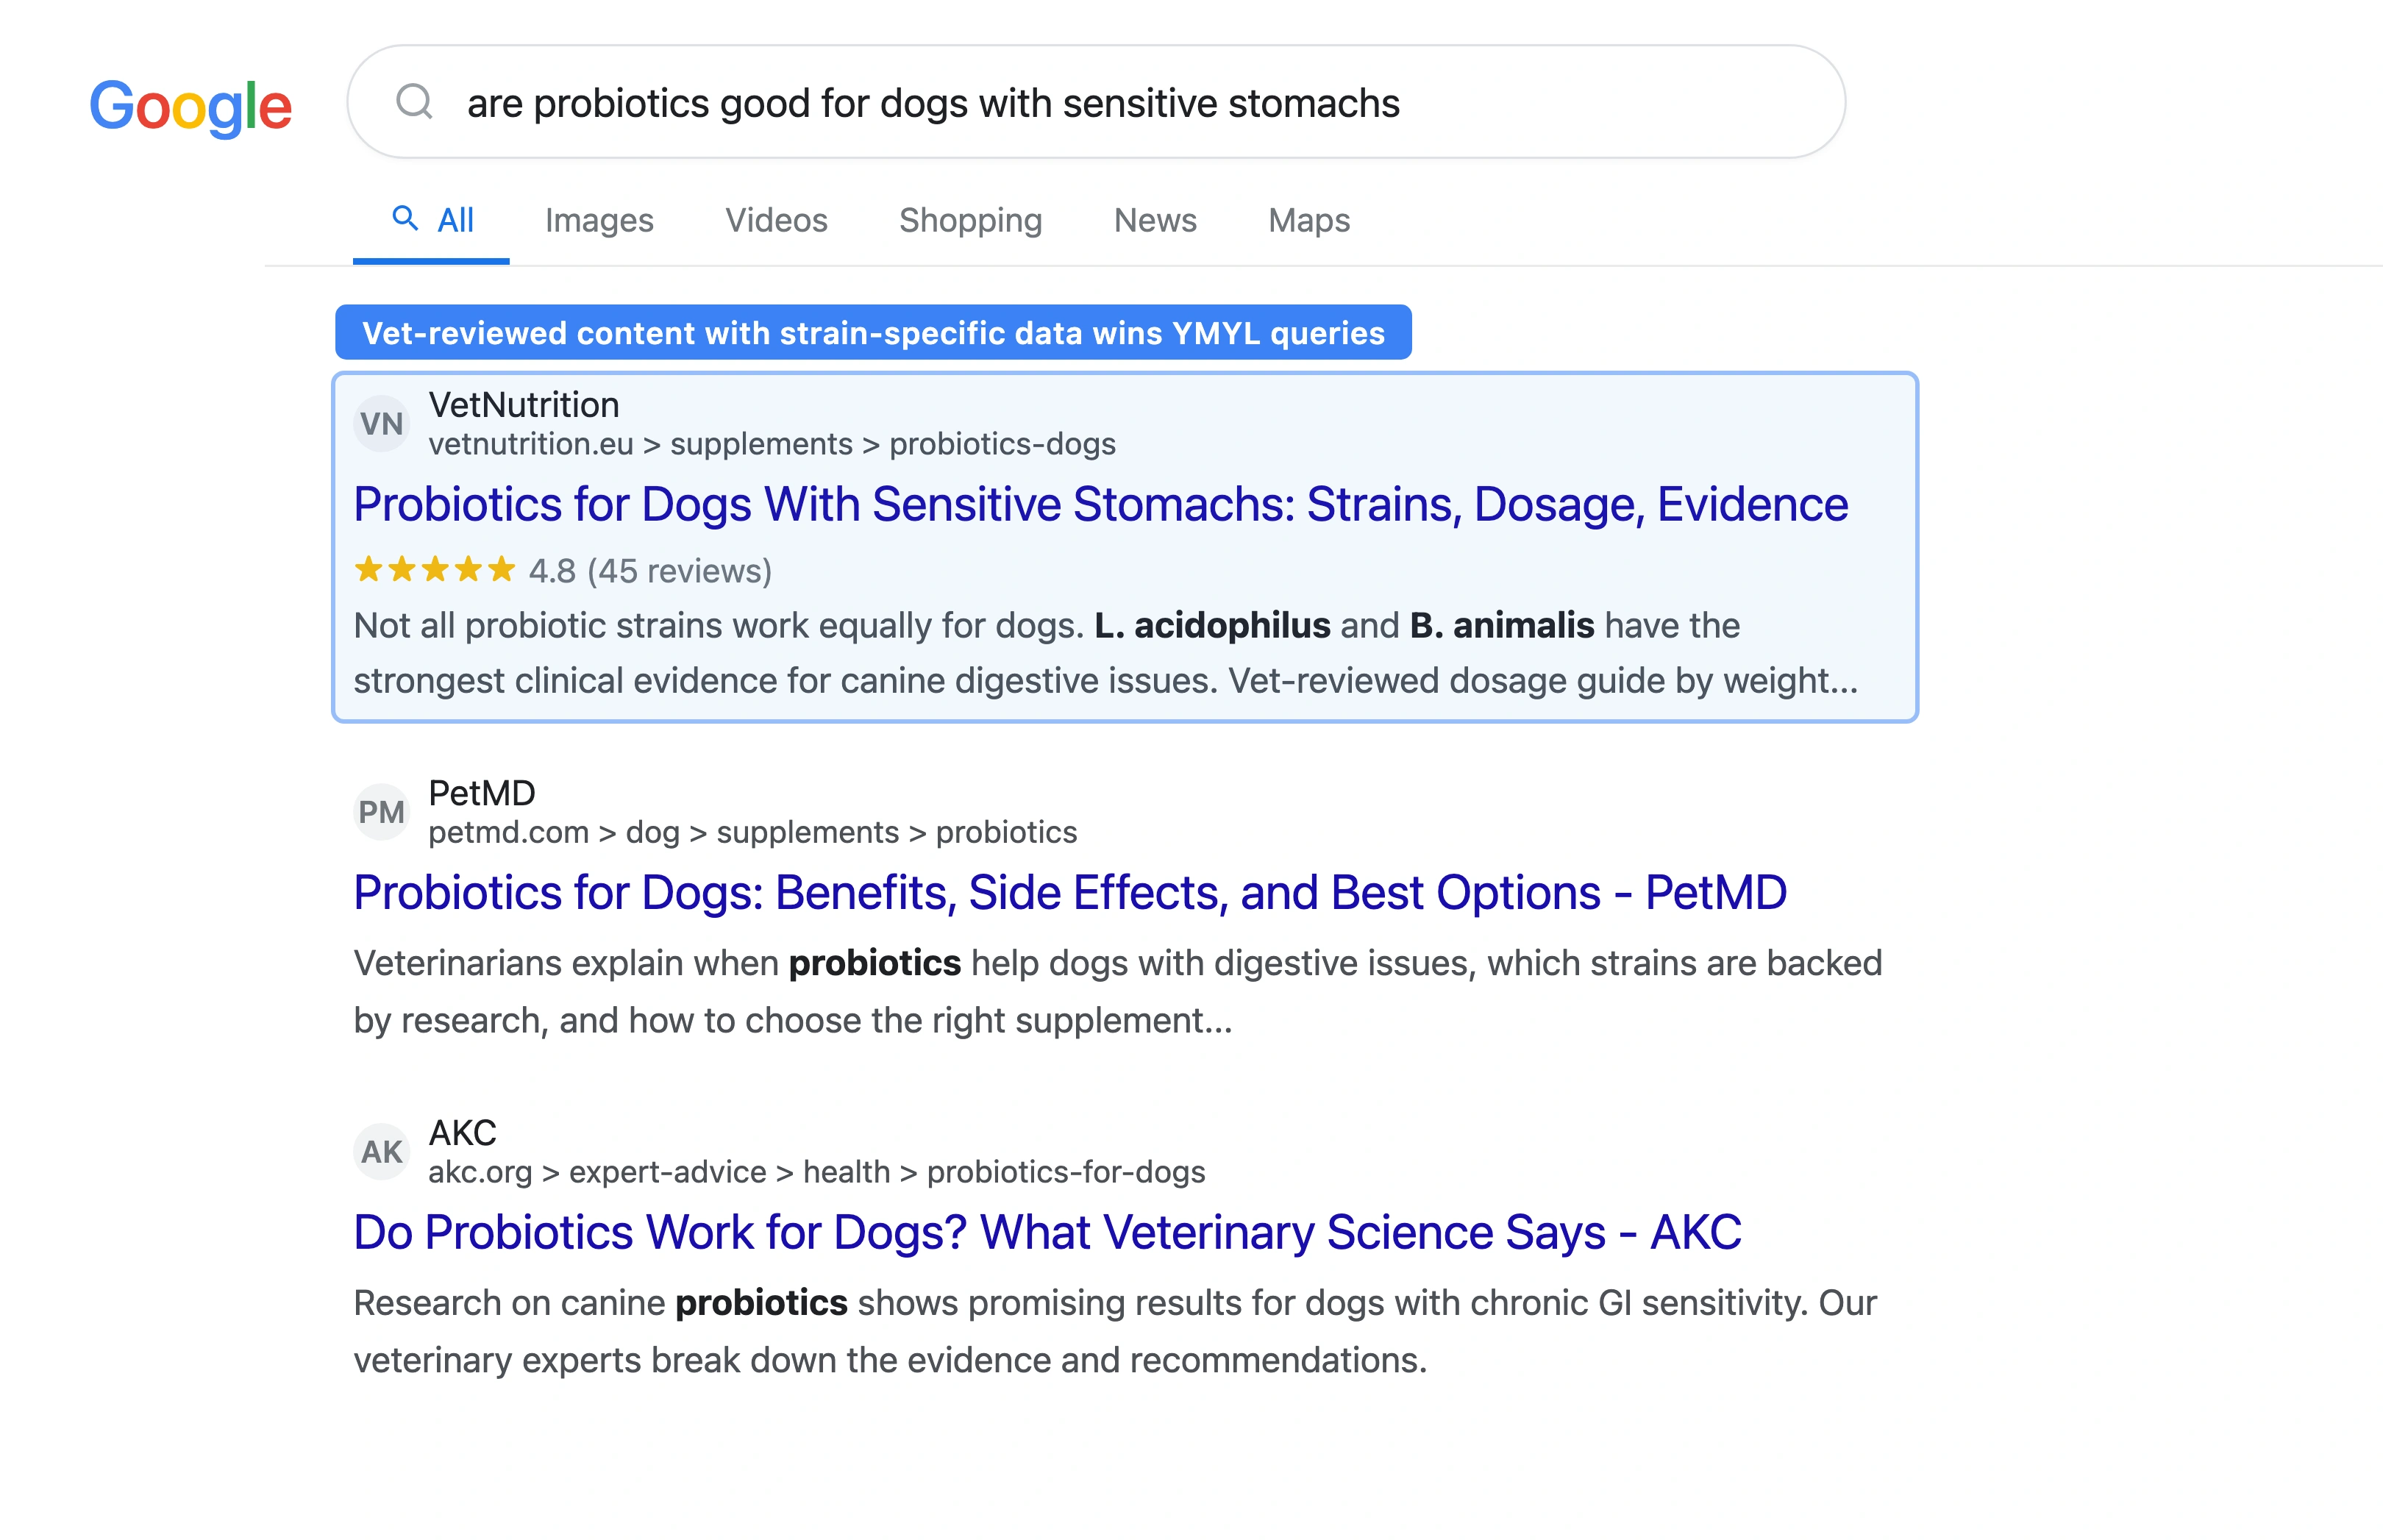Screen dimensions: 2383x1540
Task: Click the blue YMYL queries banner
Action: point(874,332)
